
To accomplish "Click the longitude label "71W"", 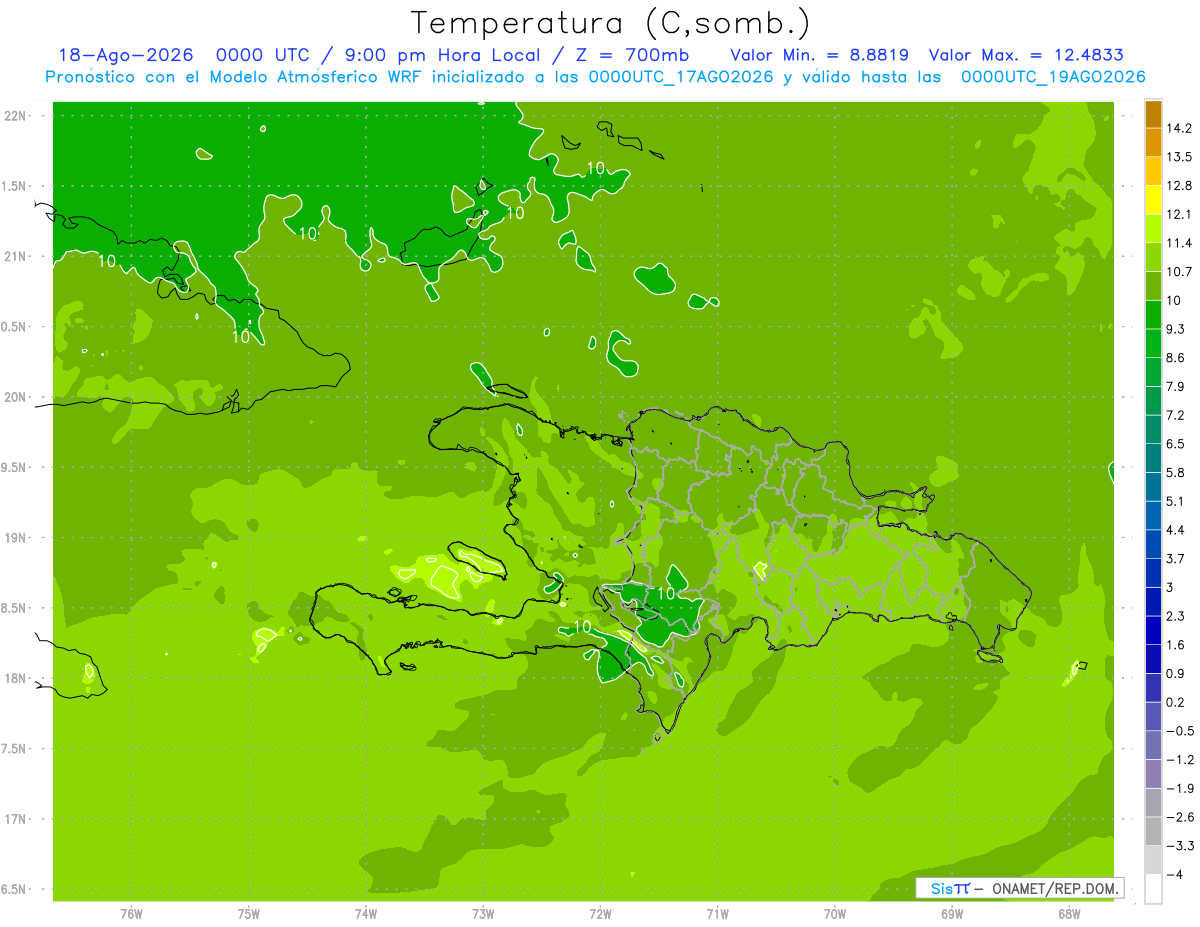I will click(717, 914).
